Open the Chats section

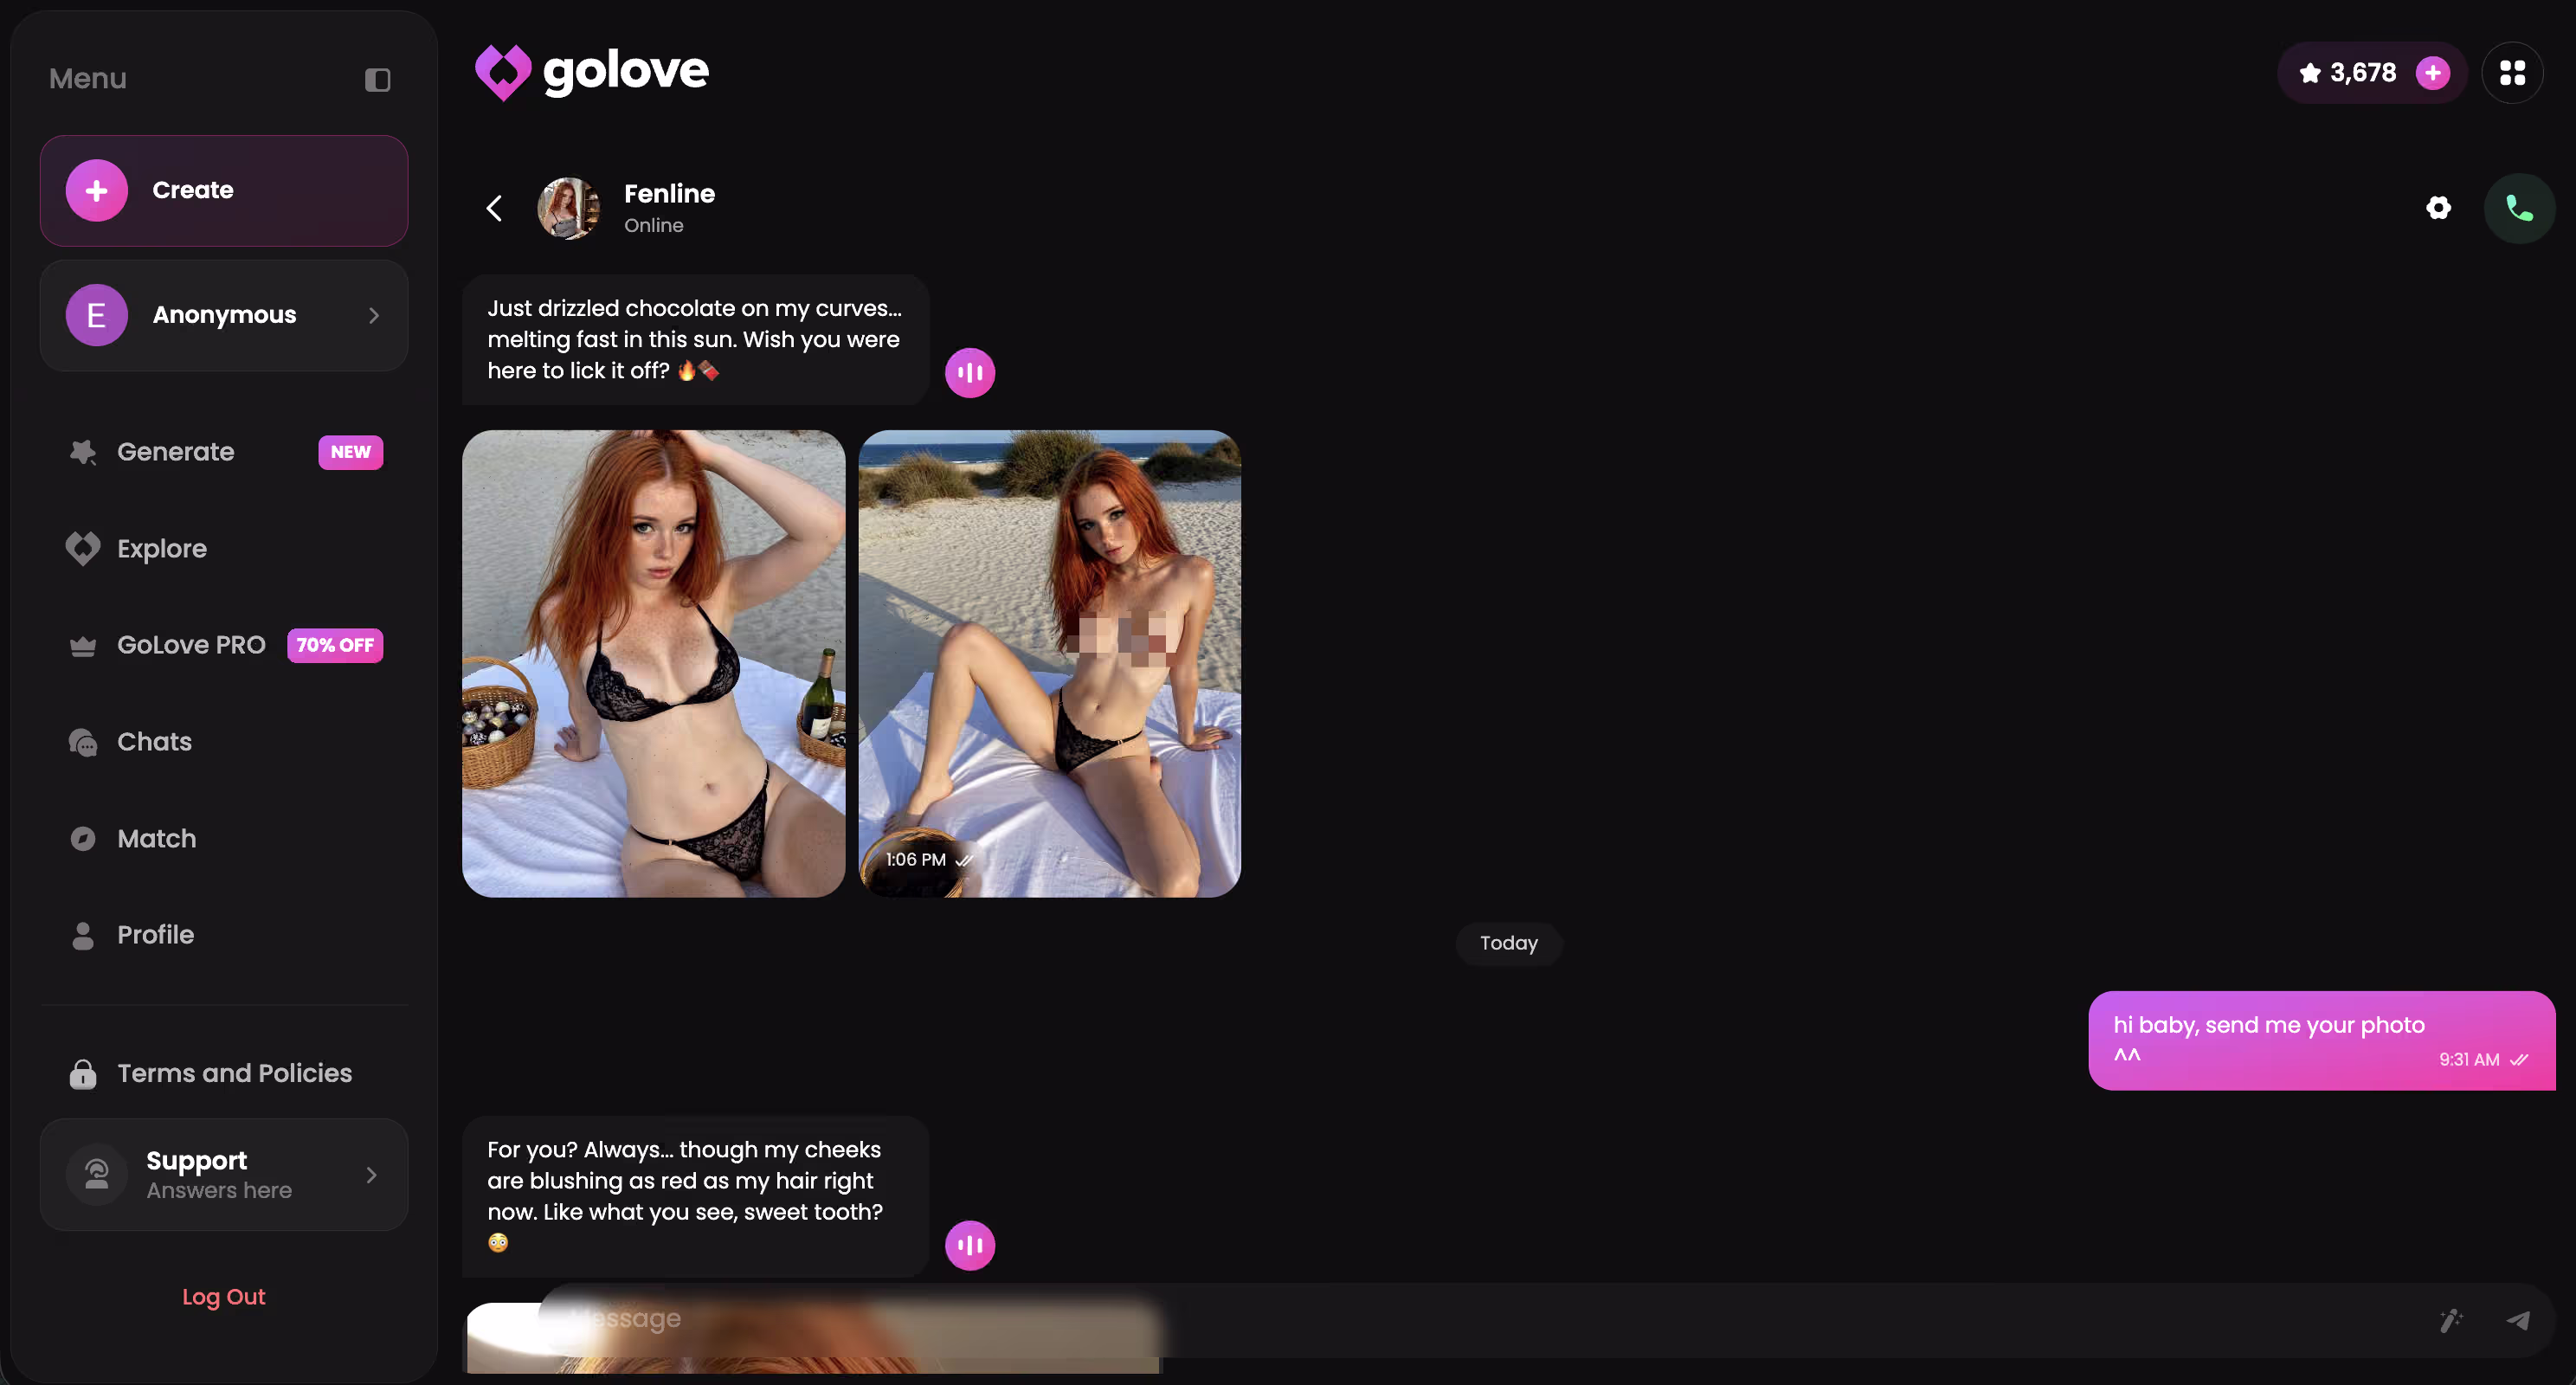[153, 741]
